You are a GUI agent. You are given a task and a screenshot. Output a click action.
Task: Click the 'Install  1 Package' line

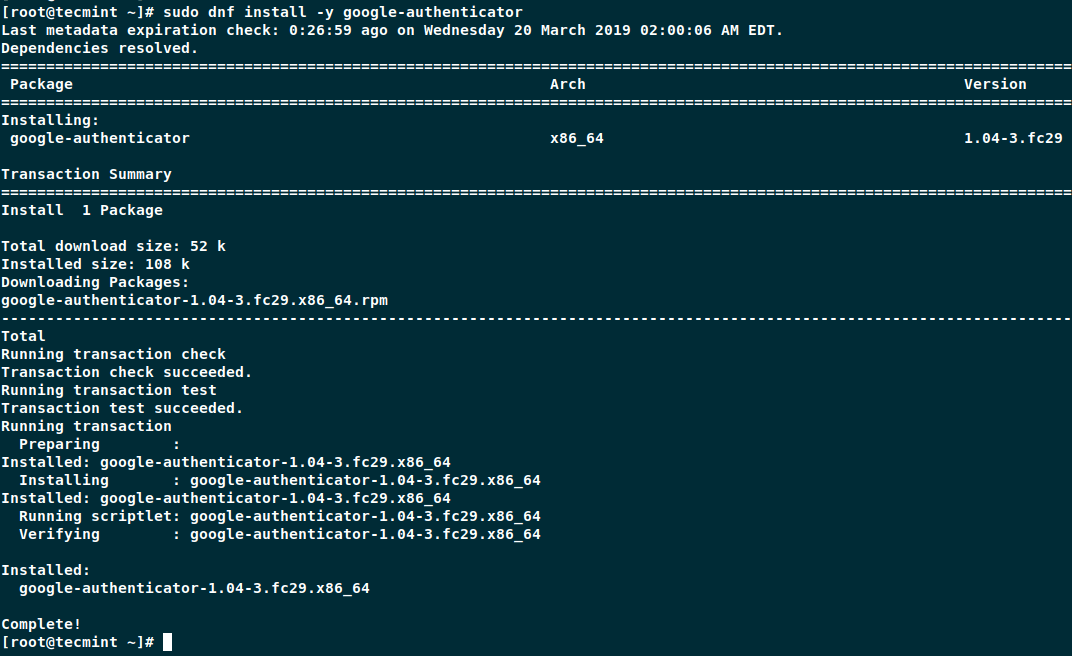point(81,210)
